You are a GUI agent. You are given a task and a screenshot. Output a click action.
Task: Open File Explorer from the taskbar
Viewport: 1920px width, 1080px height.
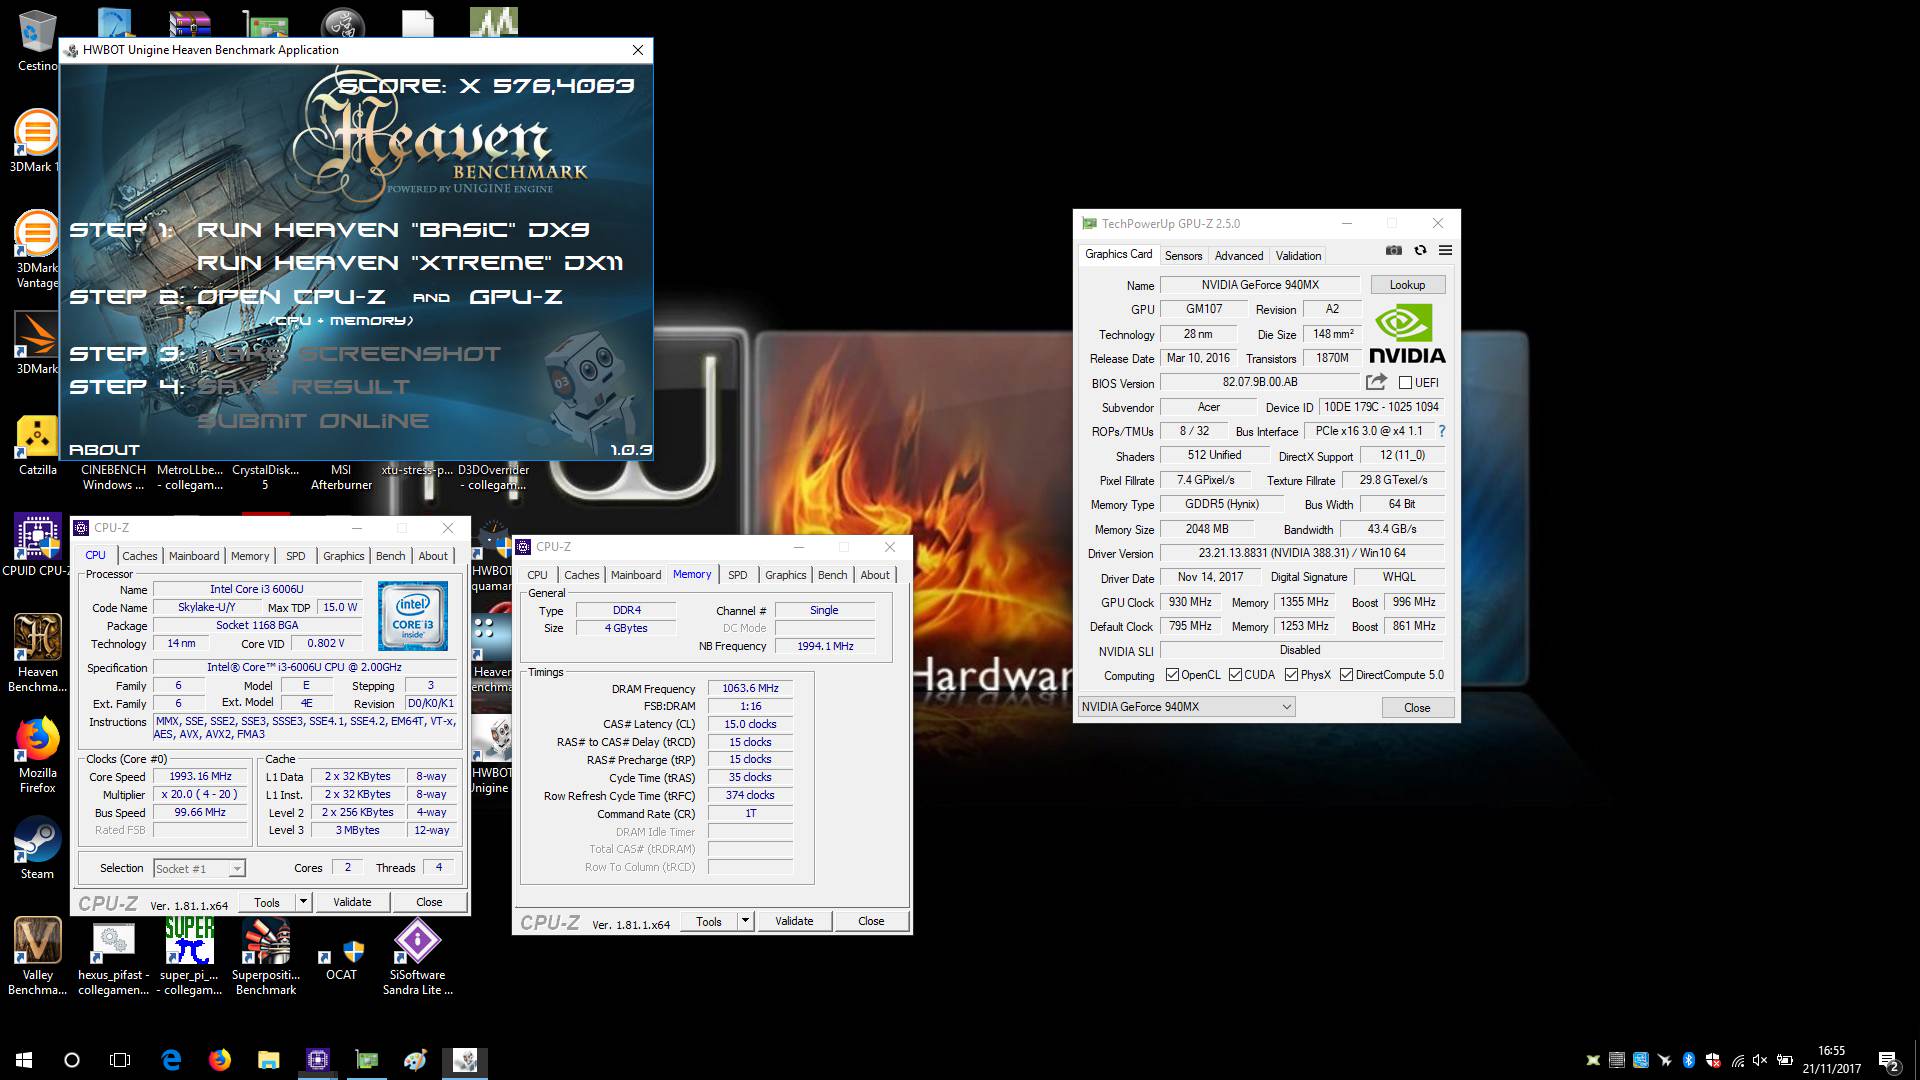coord(268,1060)
